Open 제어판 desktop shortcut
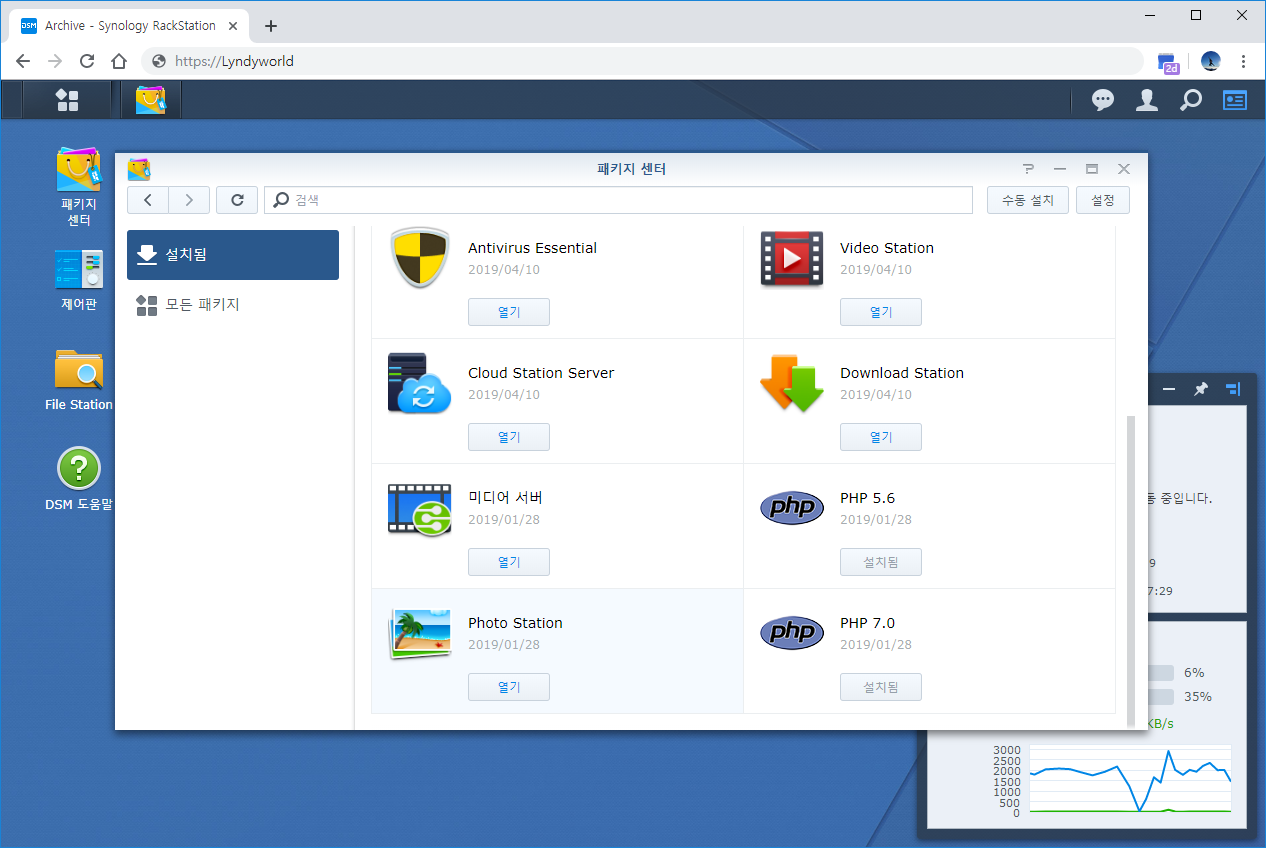This screenshot has height=848, width=1266. pyautogui.click(x=79, y=280)
